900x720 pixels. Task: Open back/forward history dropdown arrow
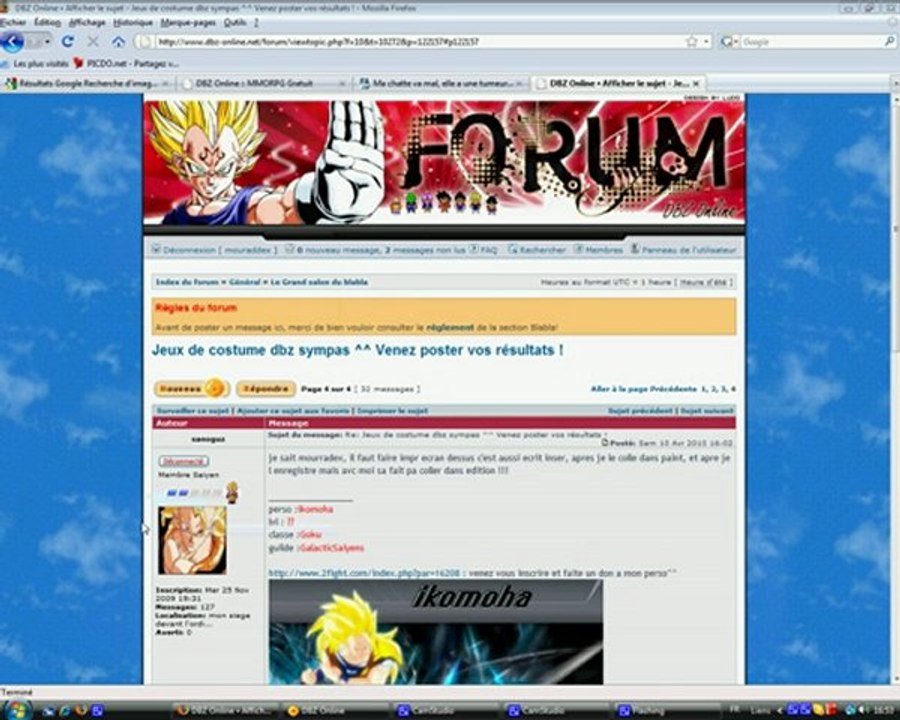pos(46,41)
